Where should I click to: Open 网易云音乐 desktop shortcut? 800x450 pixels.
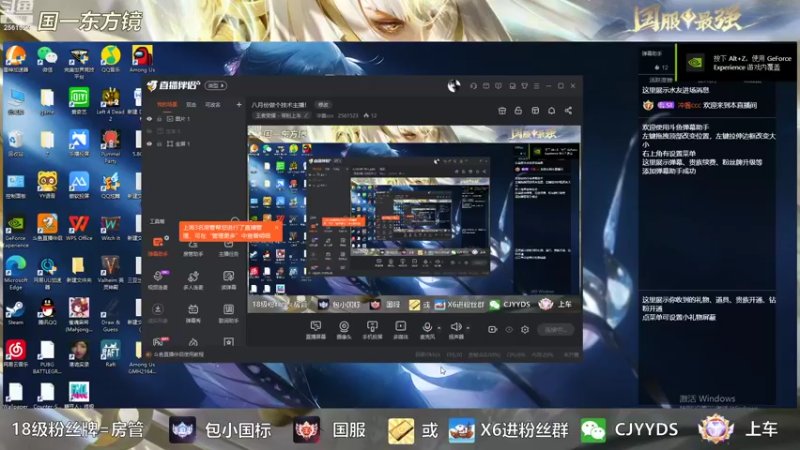15,354
